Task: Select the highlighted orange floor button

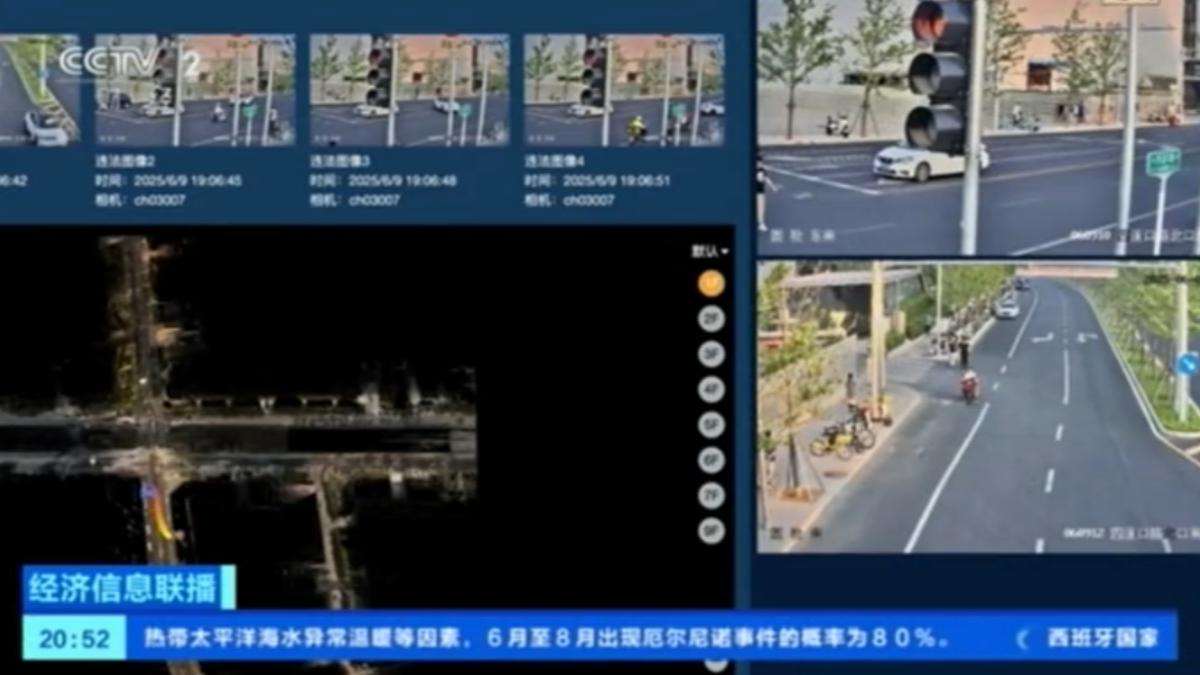Action: [x=711, y=284]
